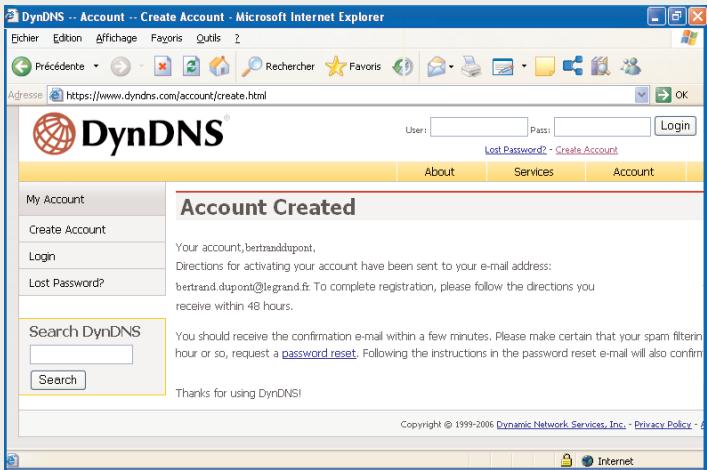707x470 pixels.
Task: Follow the password reset link
Action: [x=319, y=353]
